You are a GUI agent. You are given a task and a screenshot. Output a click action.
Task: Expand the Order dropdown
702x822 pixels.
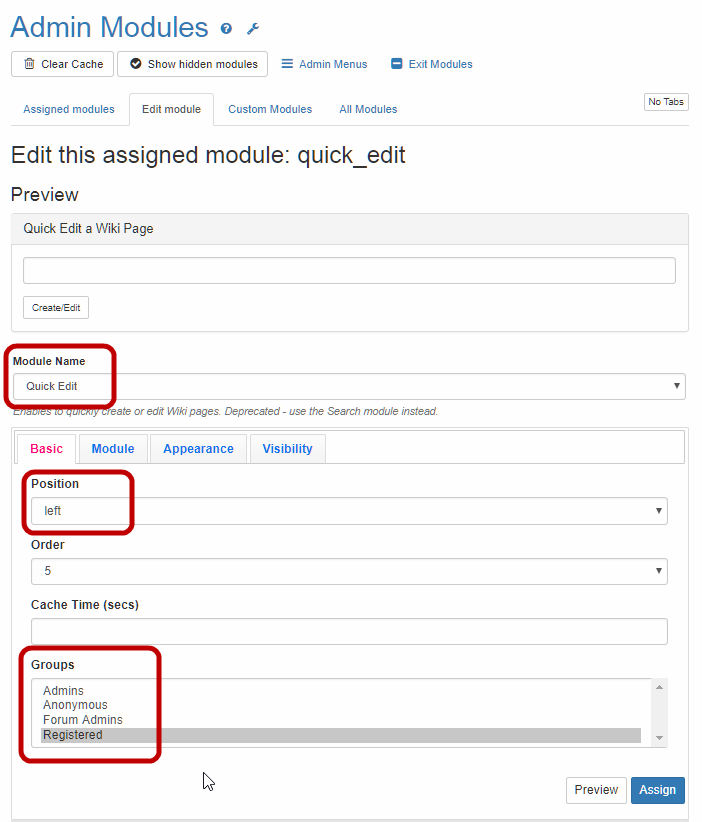349,571
